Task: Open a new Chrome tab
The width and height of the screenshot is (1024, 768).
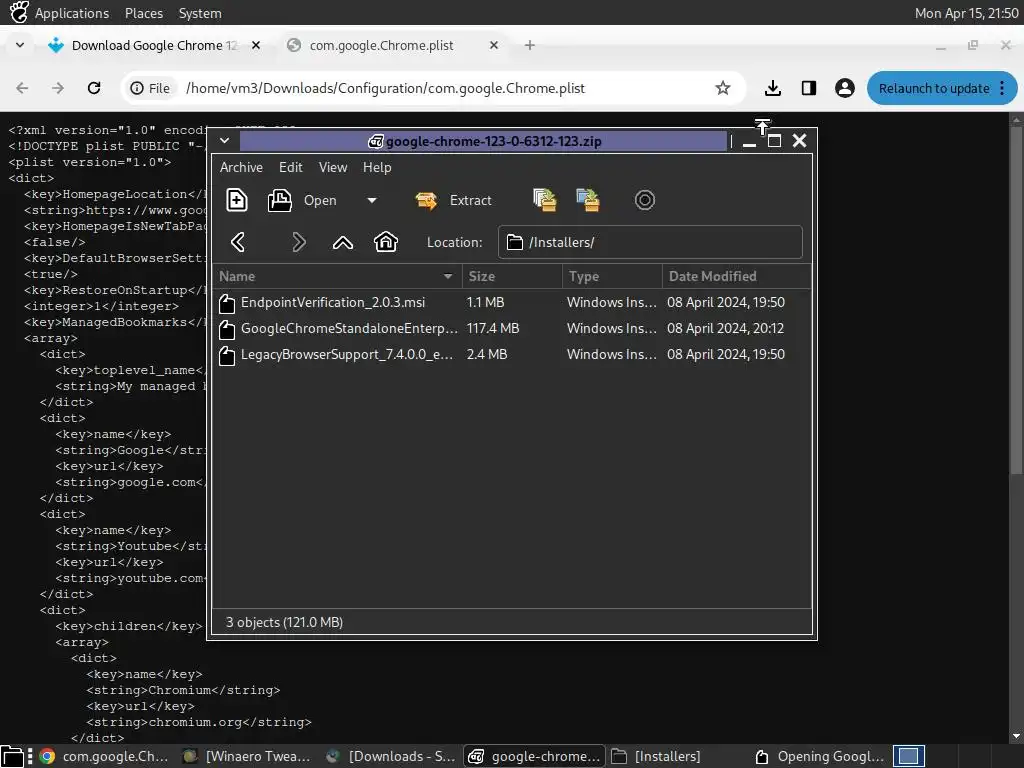Action: (530, 45)
